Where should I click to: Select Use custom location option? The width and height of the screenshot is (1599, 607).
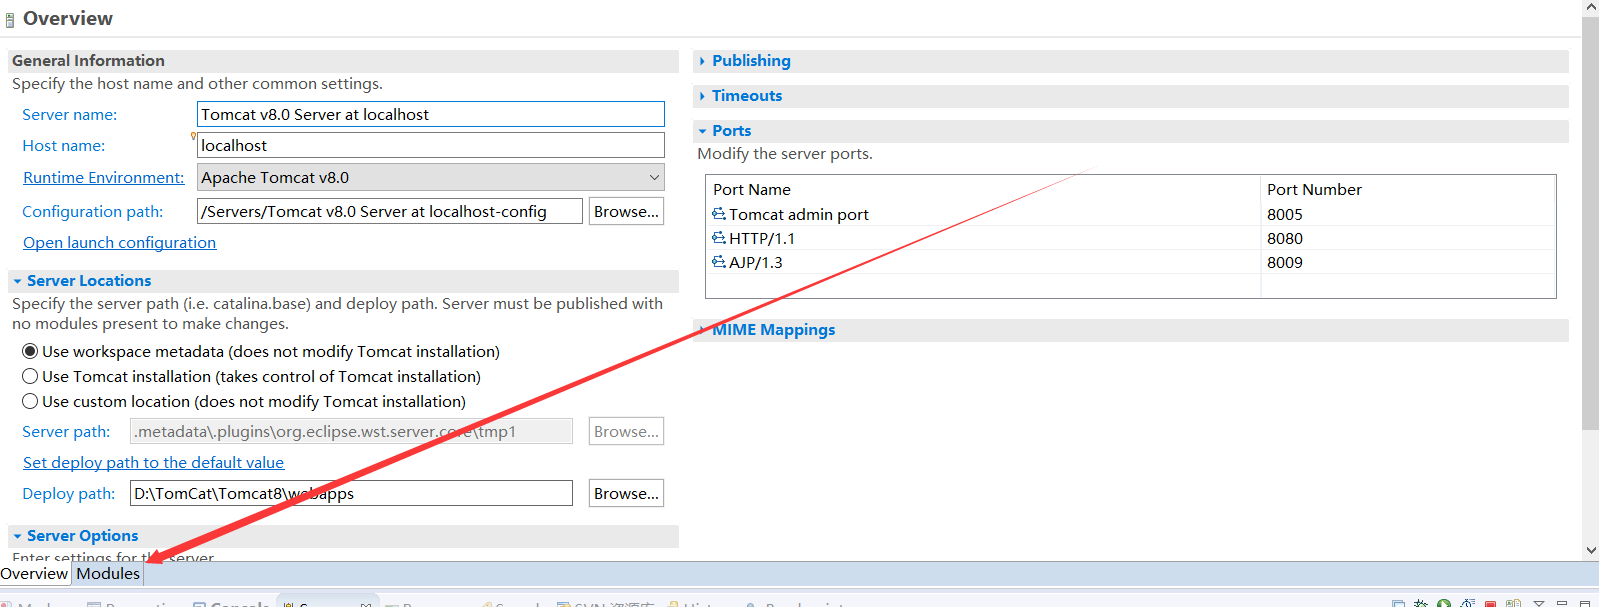click(x=30, y=401)
